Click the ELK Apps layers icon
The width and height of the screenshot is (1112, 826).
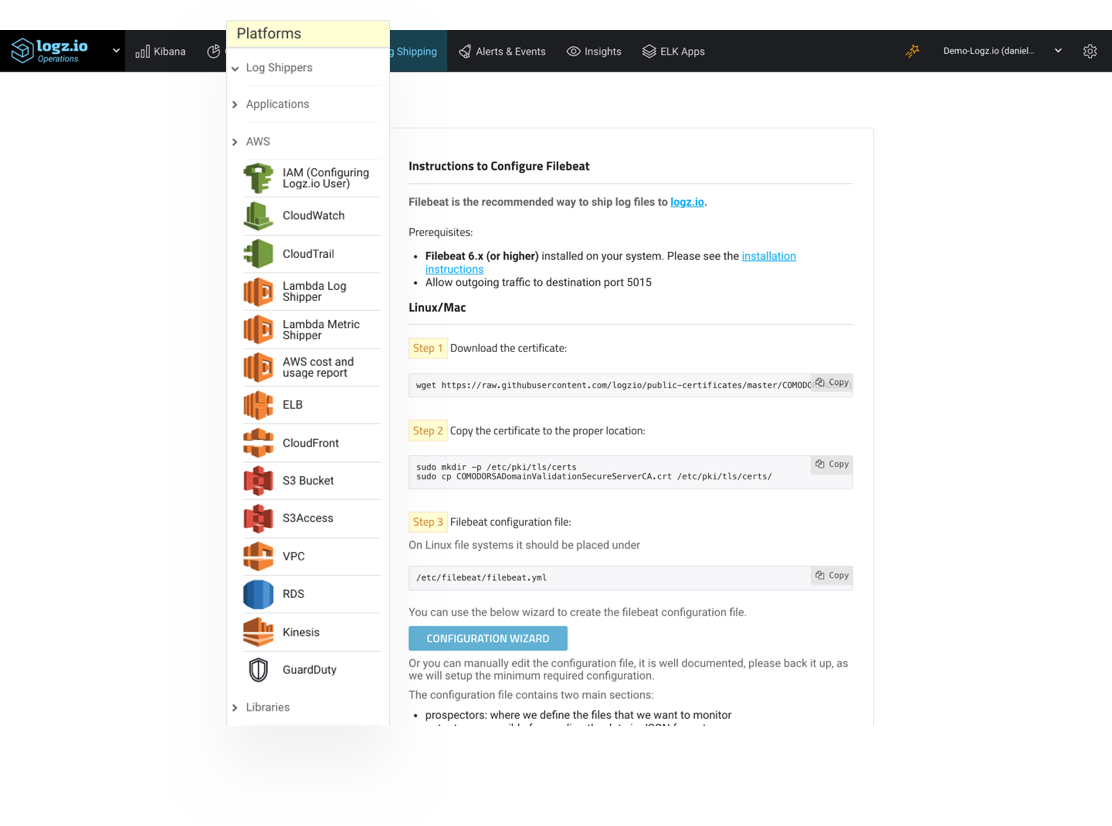[649, 51]
